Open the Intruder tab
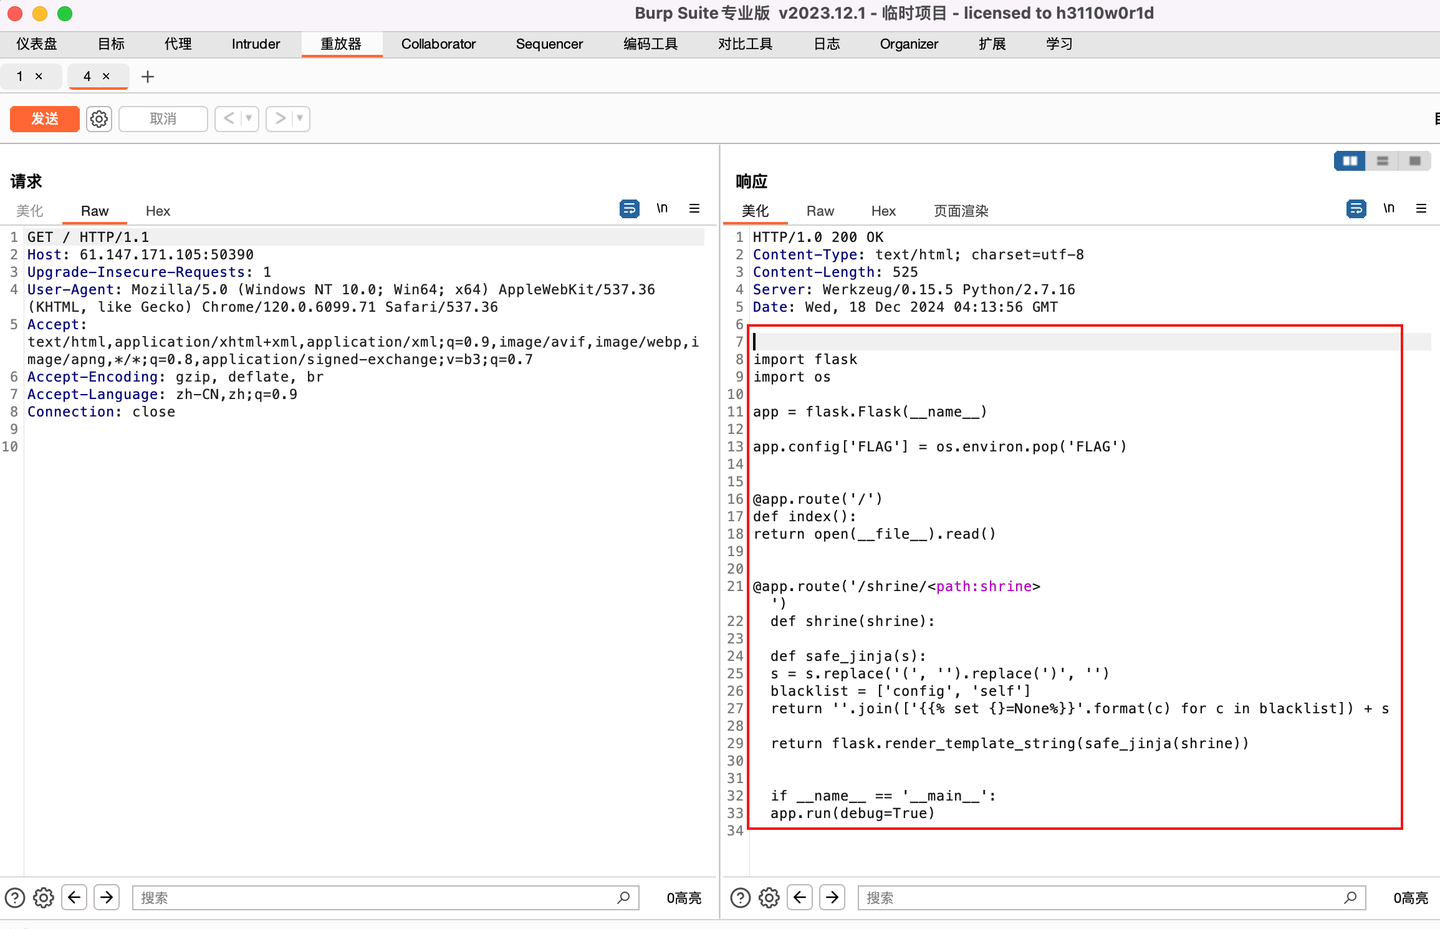Image resolution: width=1440 pixels, height=929 pixels. click(256, 44)
